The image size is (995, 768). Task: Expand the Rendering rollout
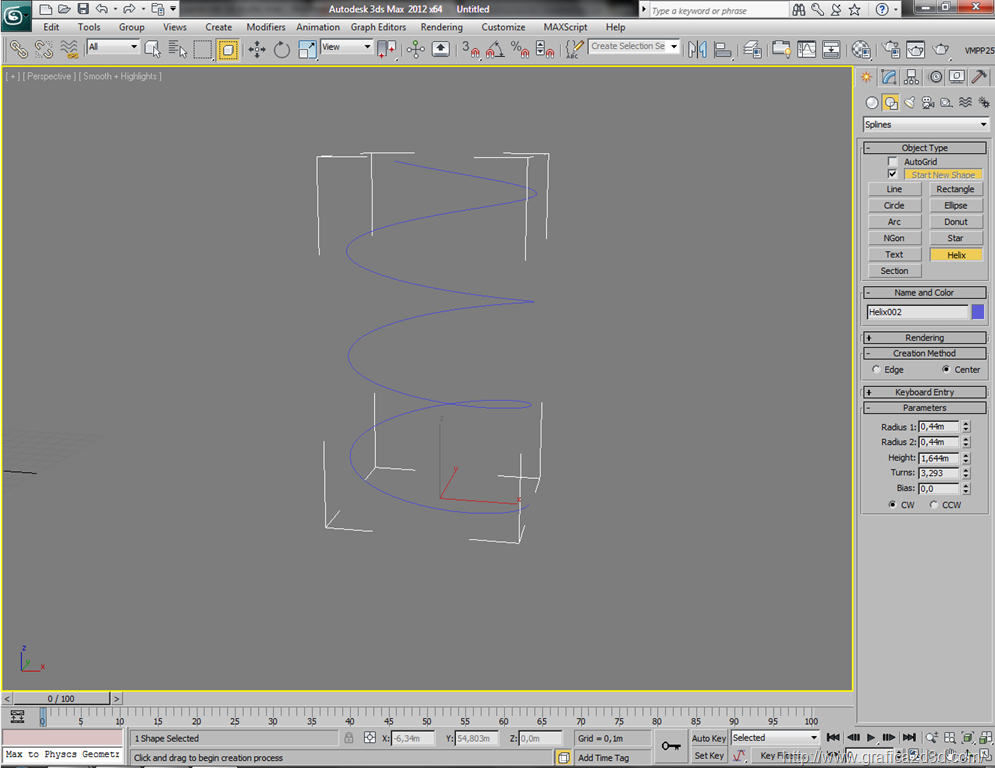tap(925, 338)
